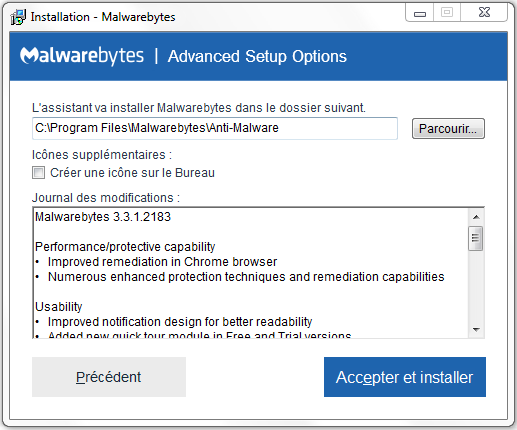
Task: Click the "Usability" heading in changelog
Action: 59,307
